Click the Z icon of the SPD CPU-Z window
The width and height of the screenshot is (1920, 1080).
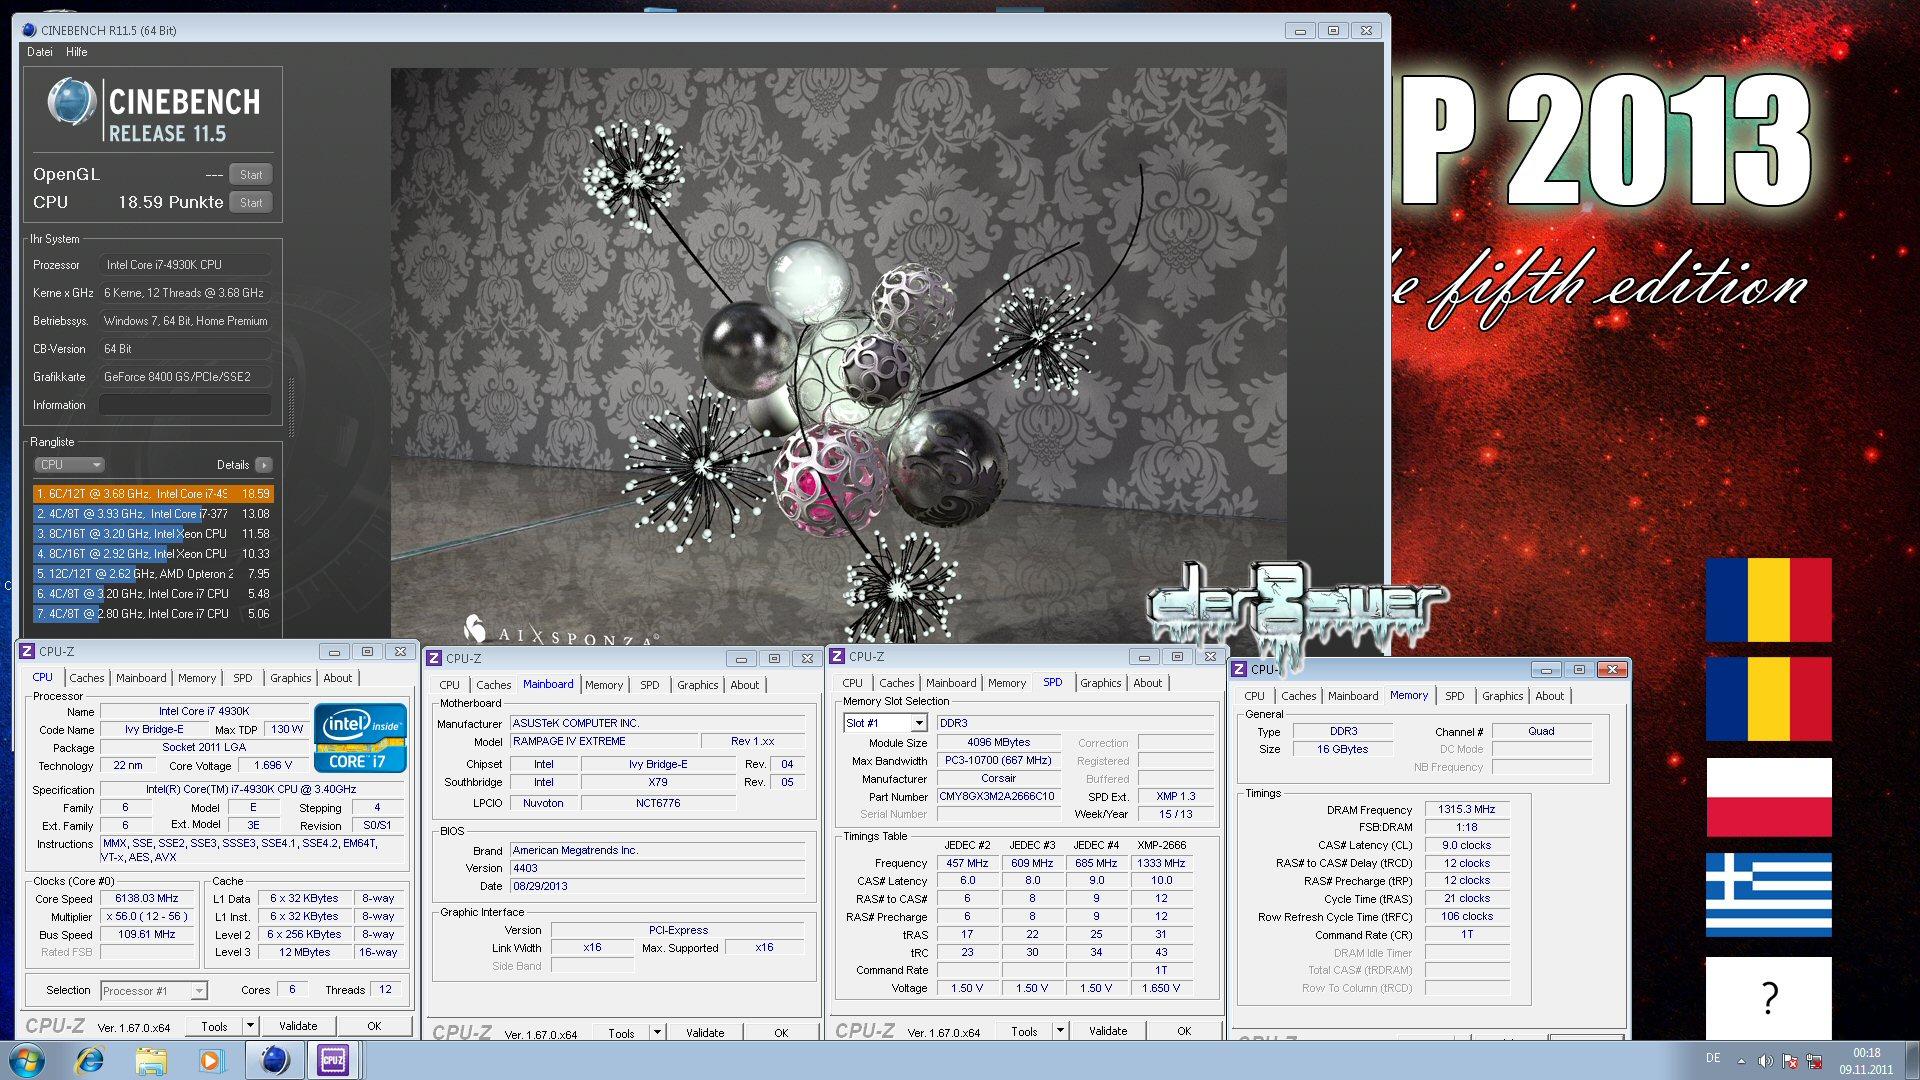[x=837, y=656]
